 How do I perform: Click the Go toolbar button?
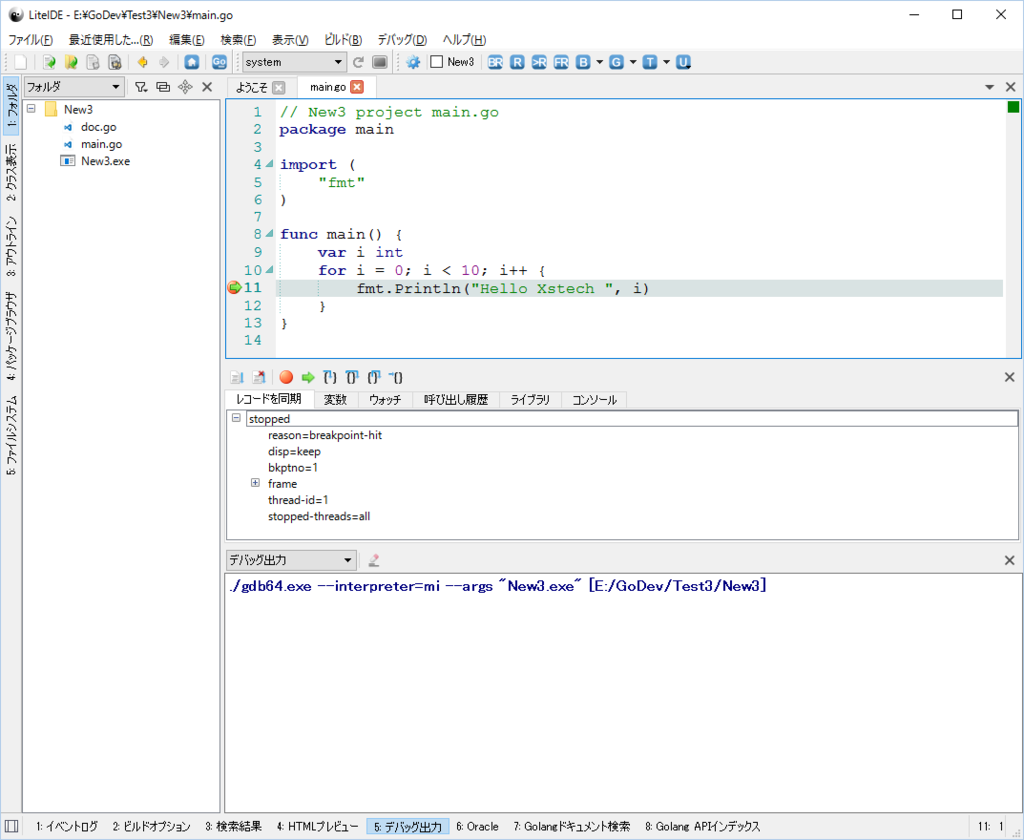(x=219, y=62)
